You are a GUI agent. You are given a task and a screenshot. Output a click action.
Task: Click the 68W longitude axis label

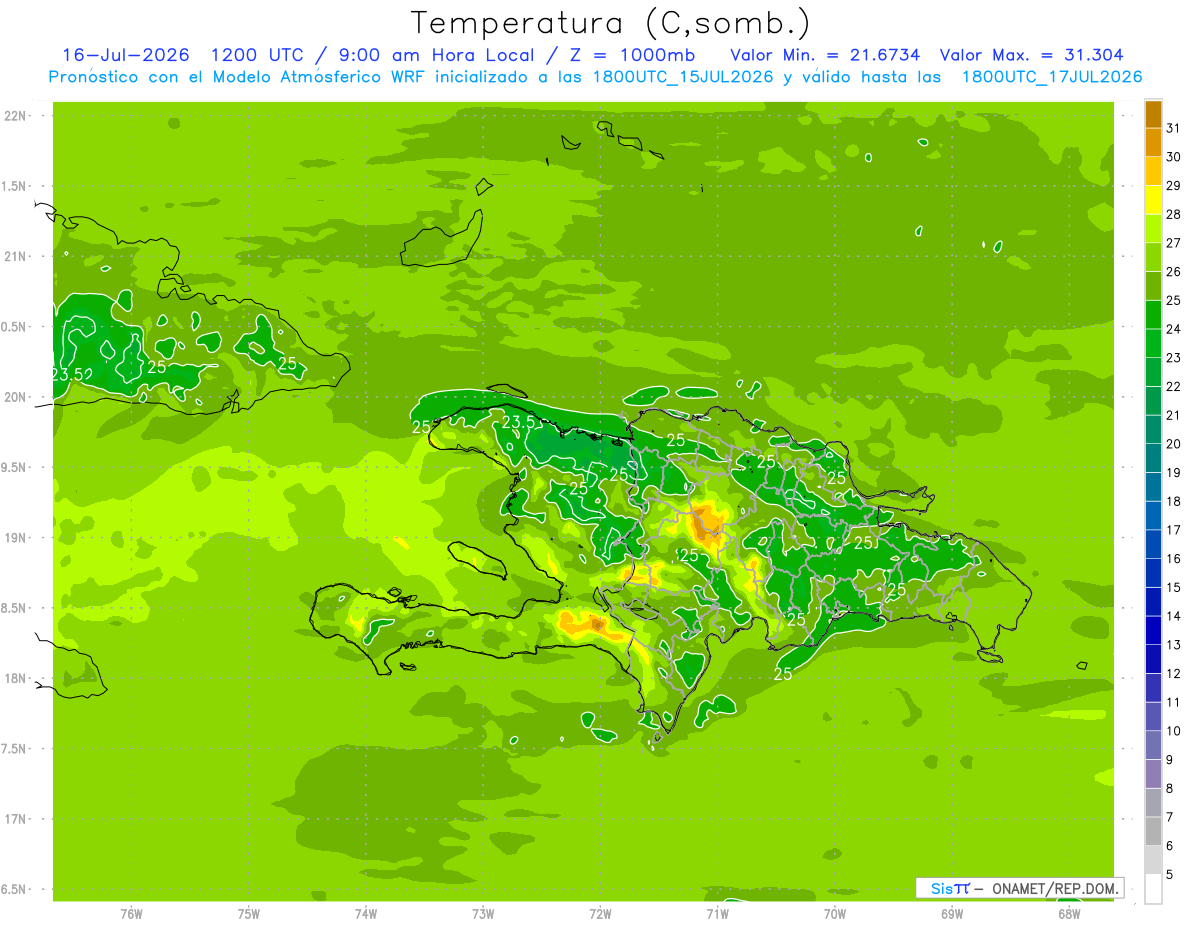tap(1069, 913)
